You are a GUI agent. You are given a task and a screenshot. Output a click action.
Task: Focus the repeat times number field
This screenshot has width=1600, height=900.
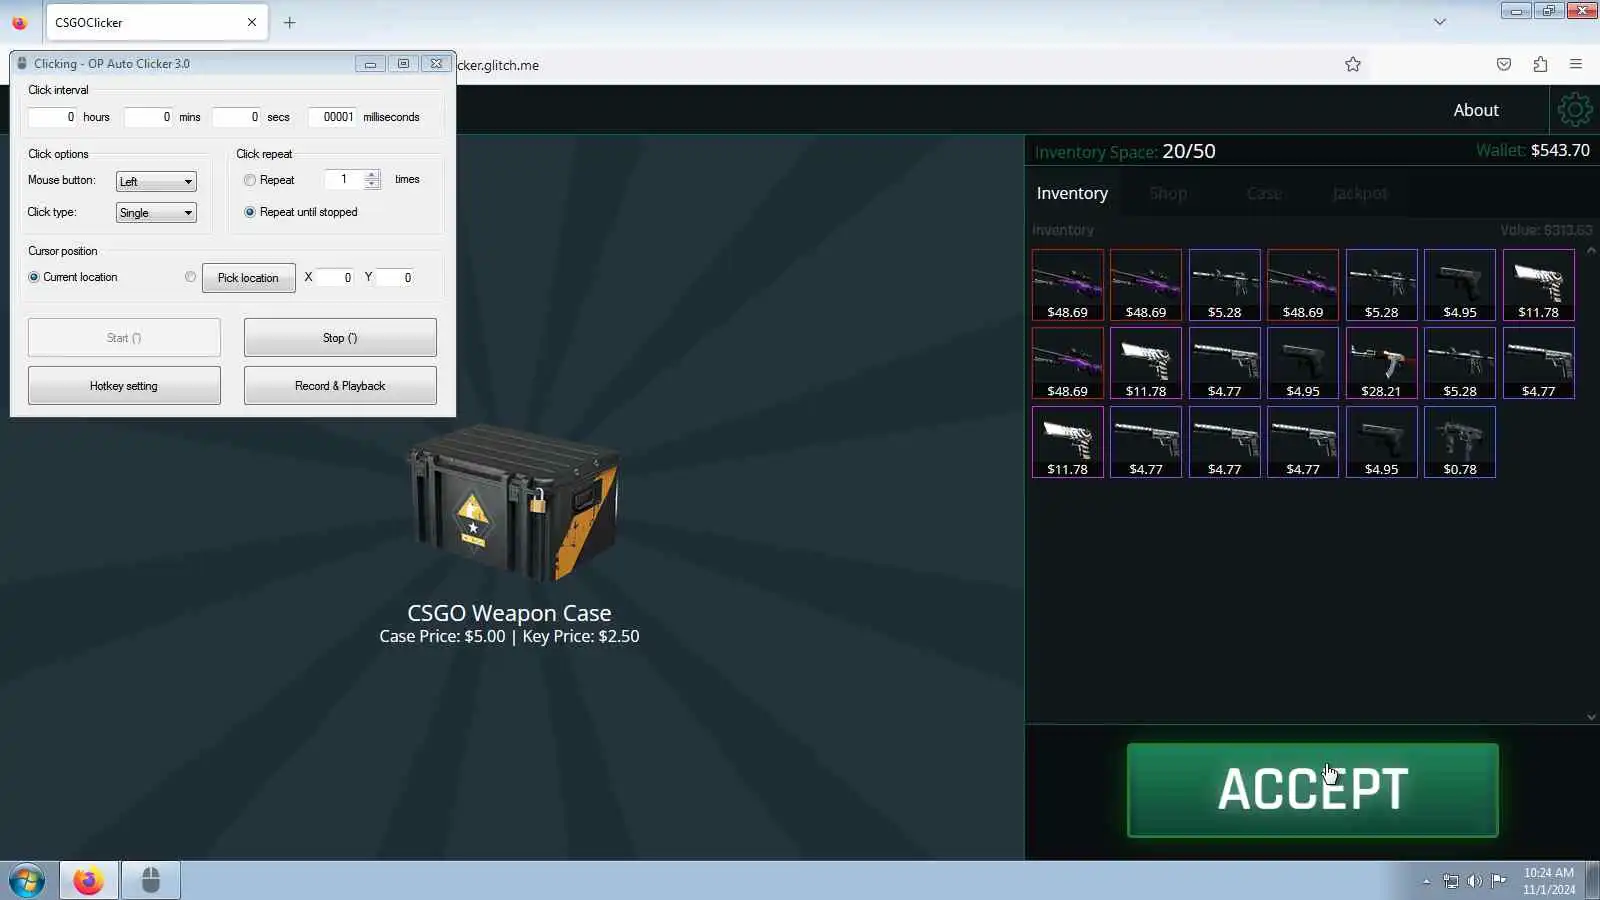click(x=343, y=180)
